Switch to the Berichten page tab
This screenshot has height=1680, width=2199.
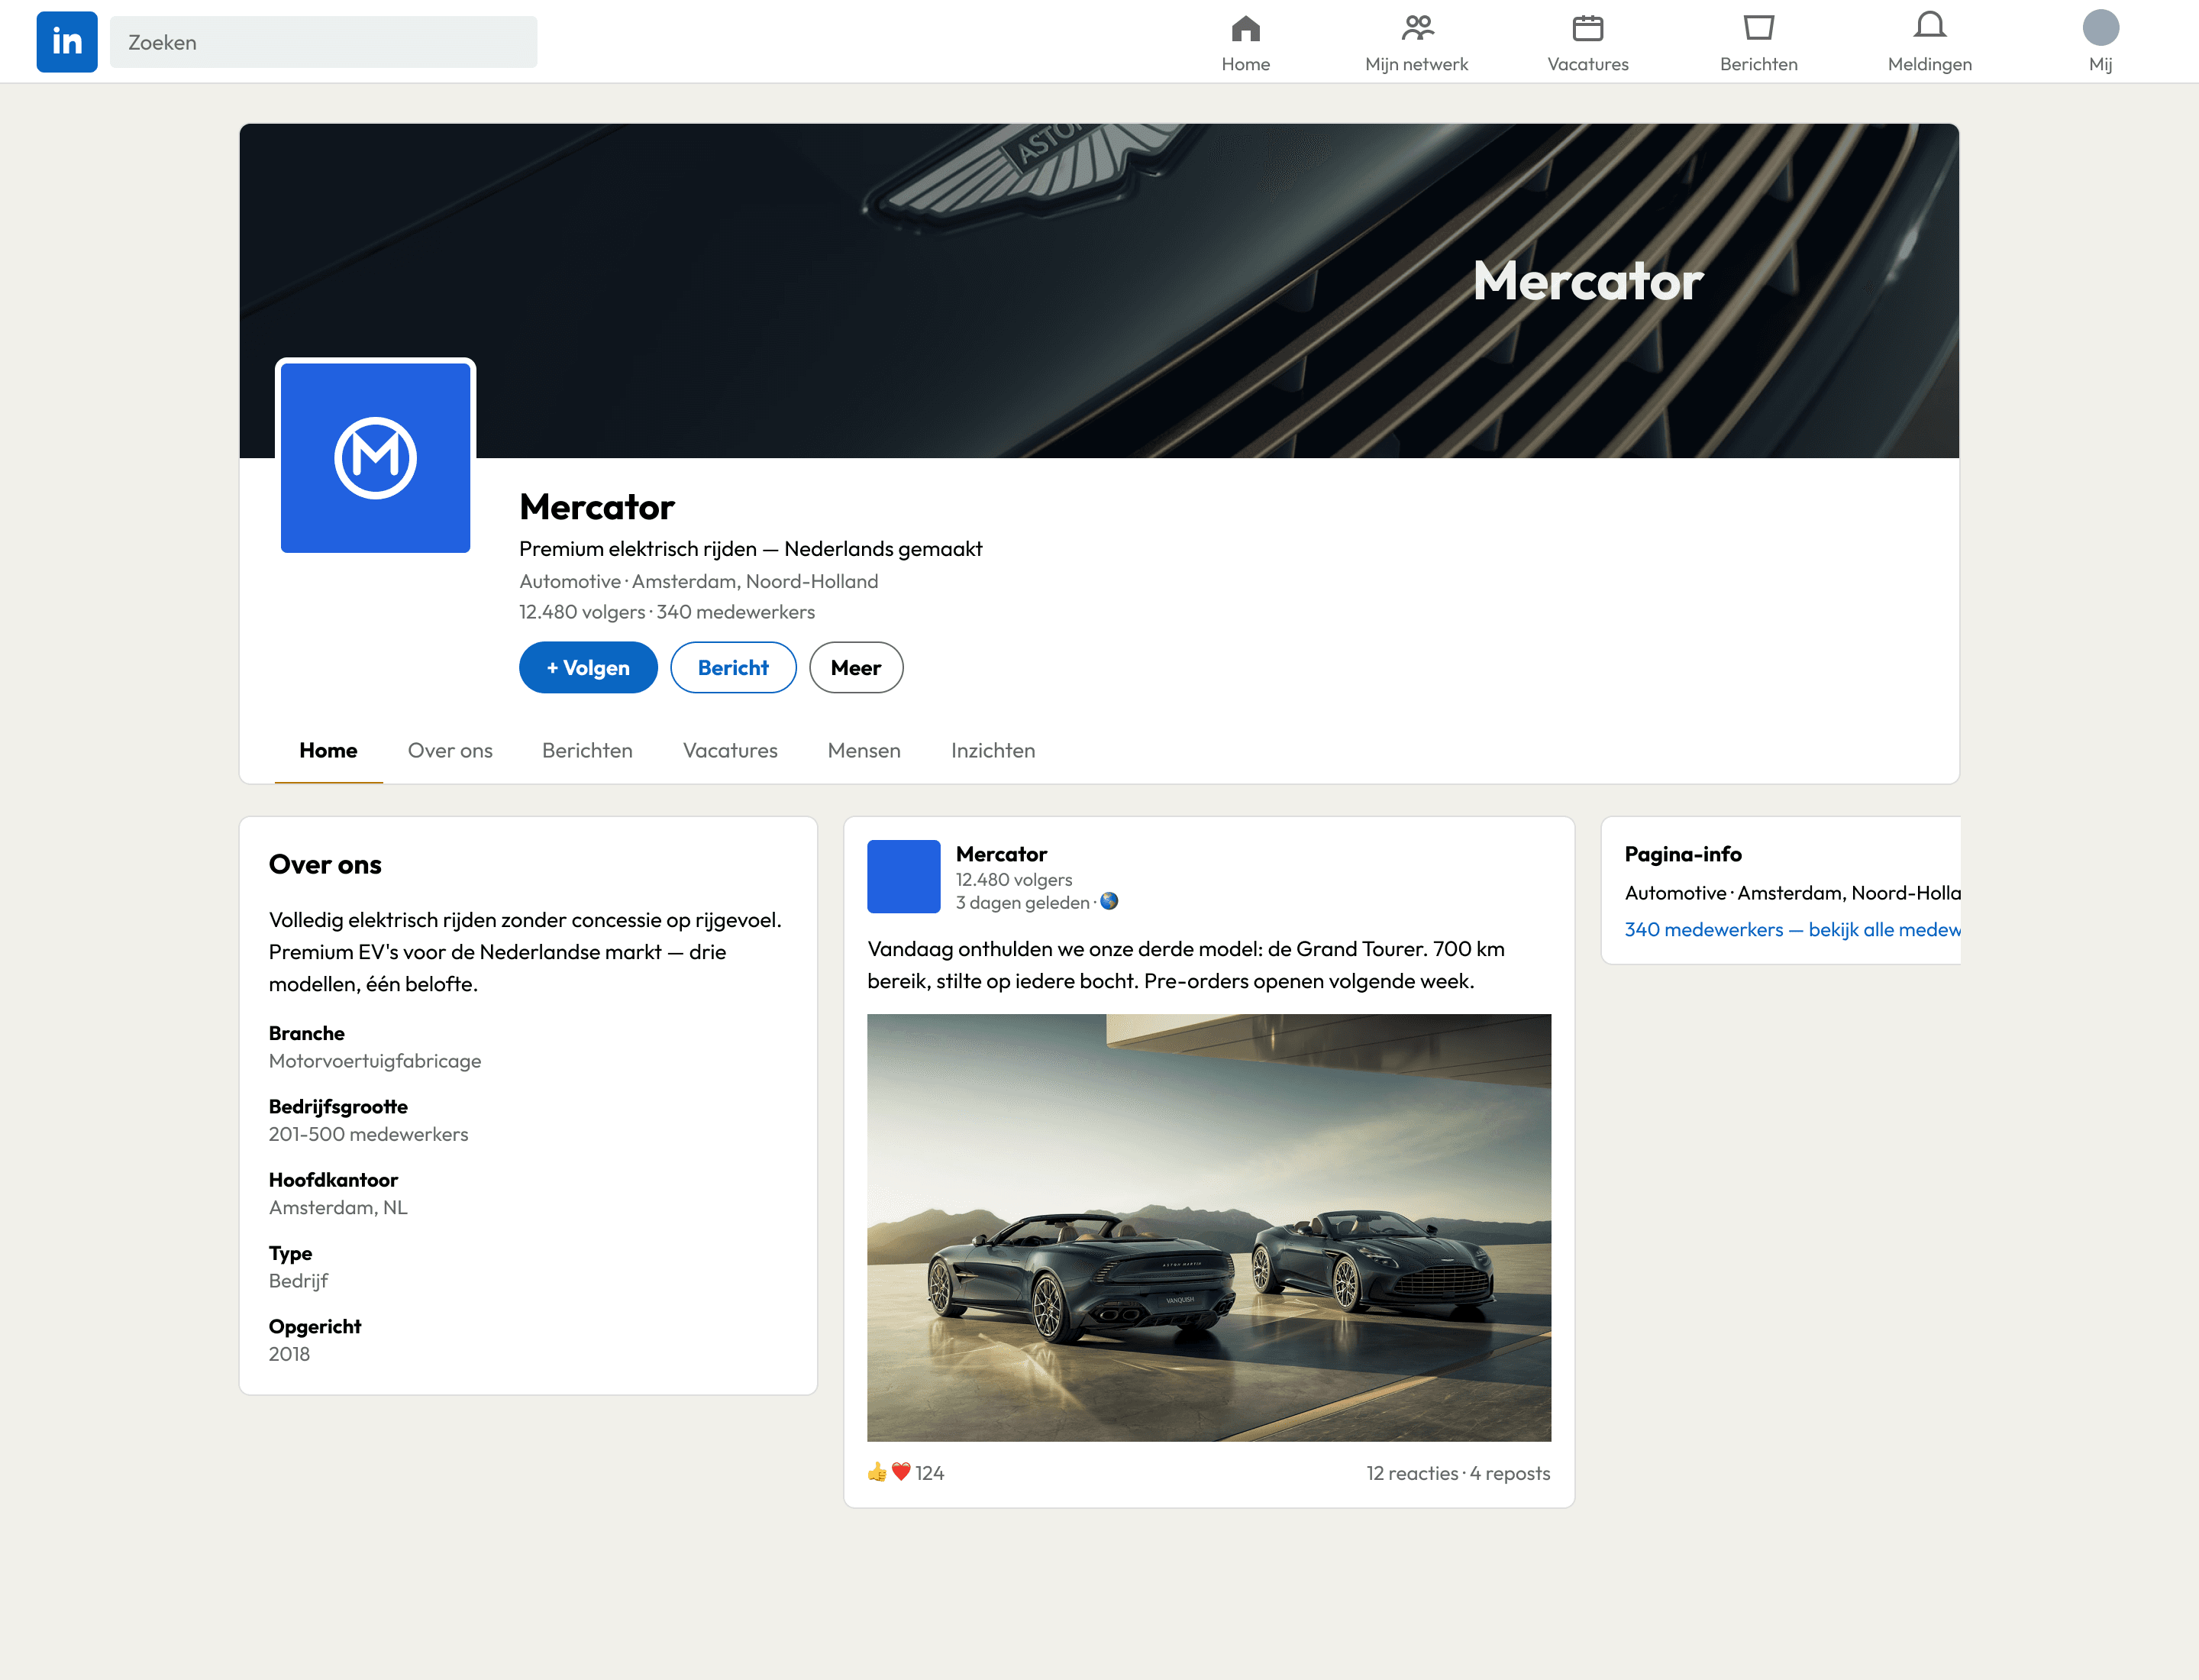(x=587, y=750)
